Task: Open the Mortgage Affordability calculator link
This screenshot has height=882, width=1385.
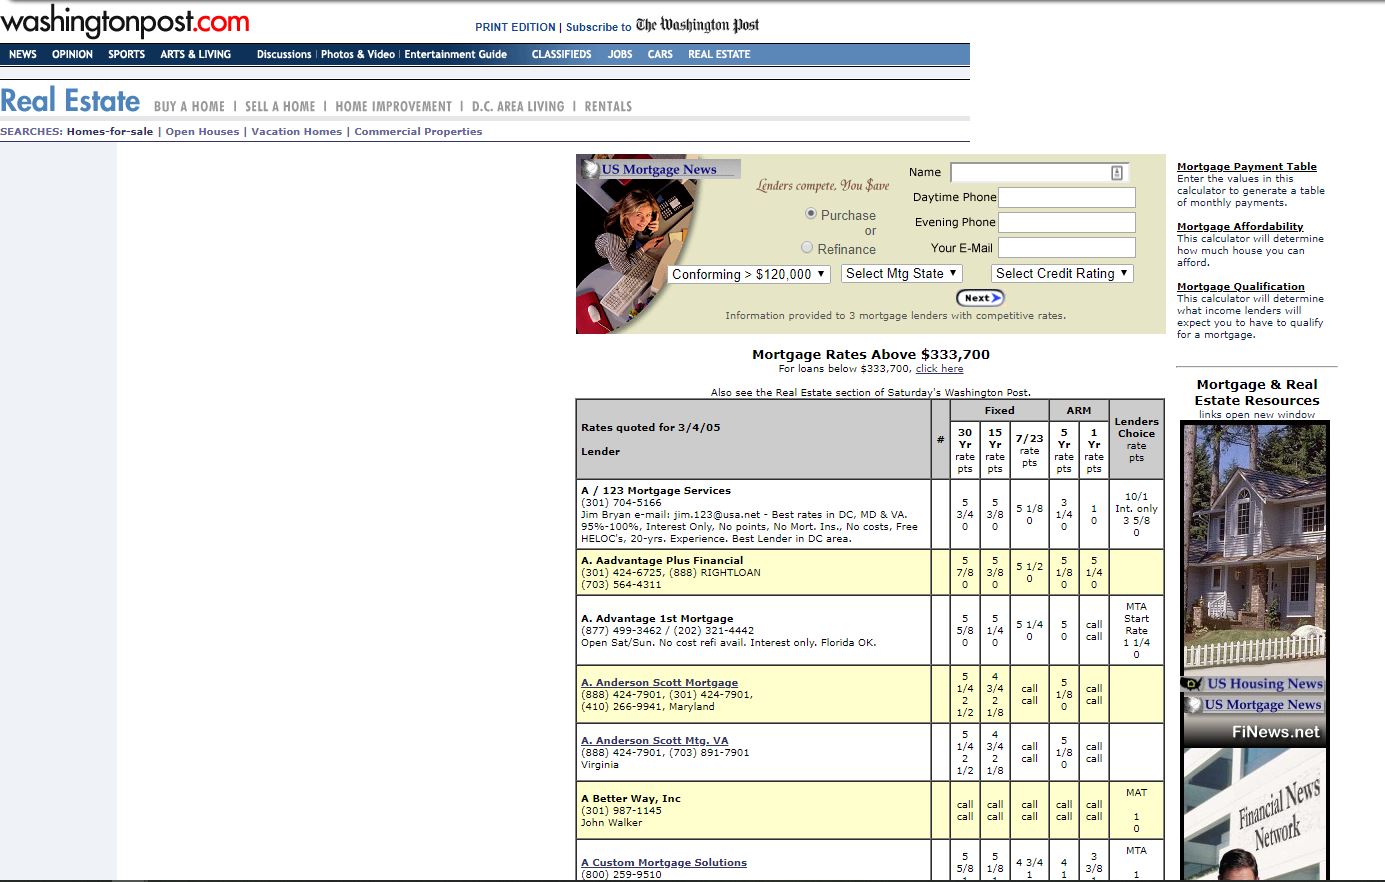Action: pyautogui.click(x=1240, y=226)
